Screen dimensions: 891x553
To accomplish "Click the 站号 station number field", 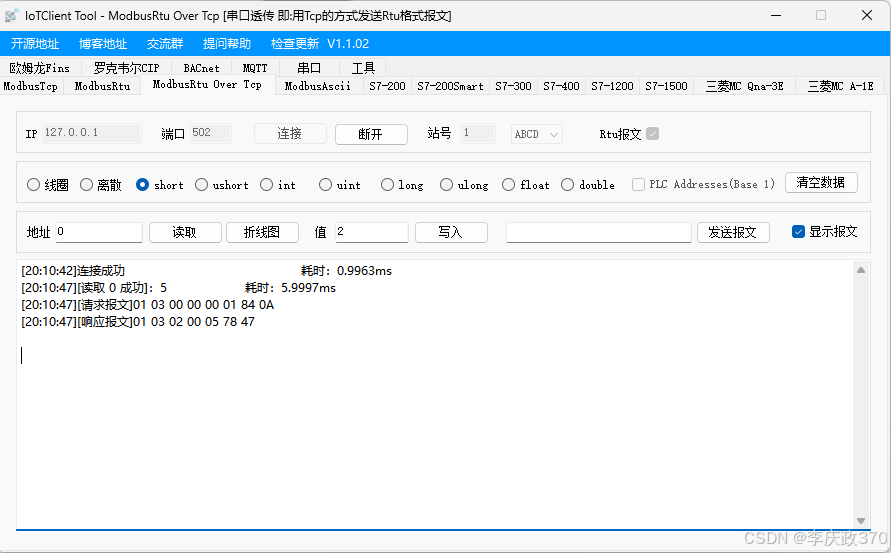I will (x=478, y=133).
